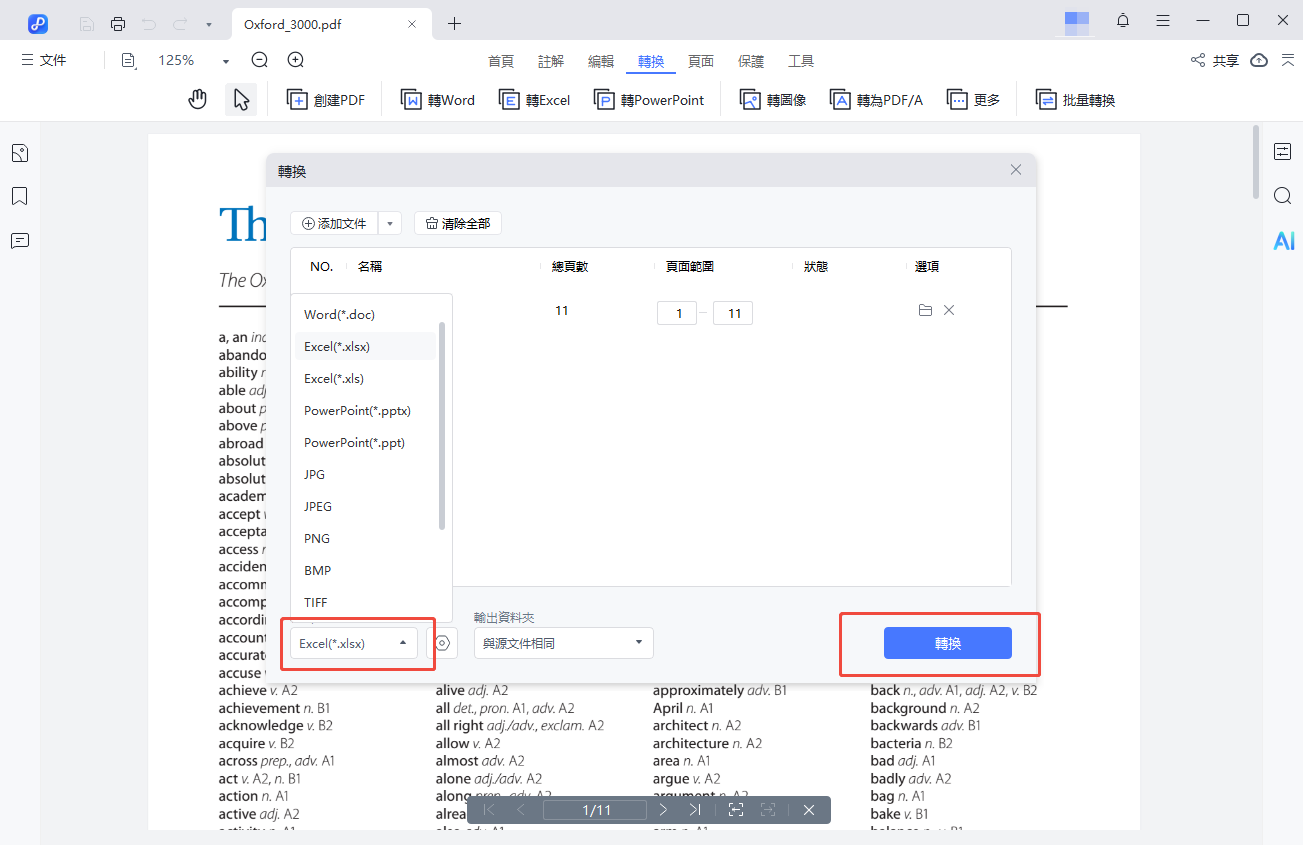Click 轉圖像 toolbar button
This screenshot has height=845, width=1303.
pyautogui.click(x=773, y=100)
